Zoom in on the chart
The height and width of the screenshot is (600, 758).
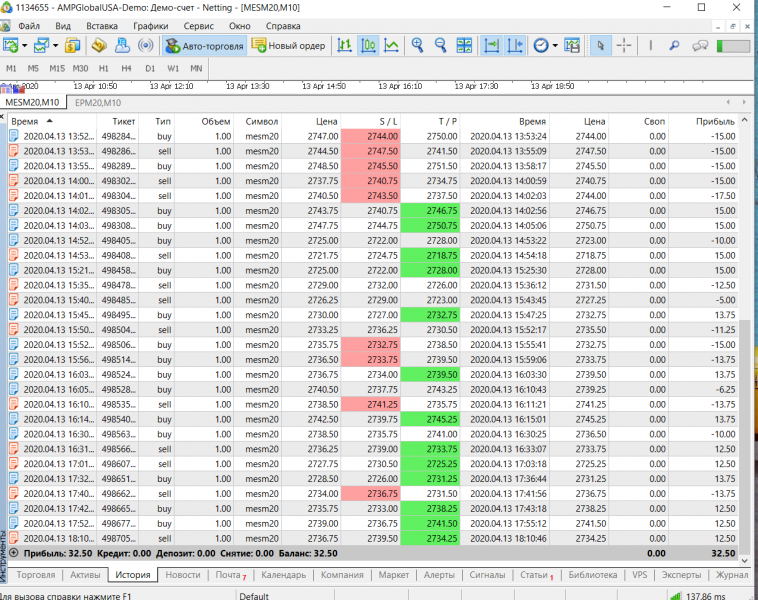coord(418,45)
